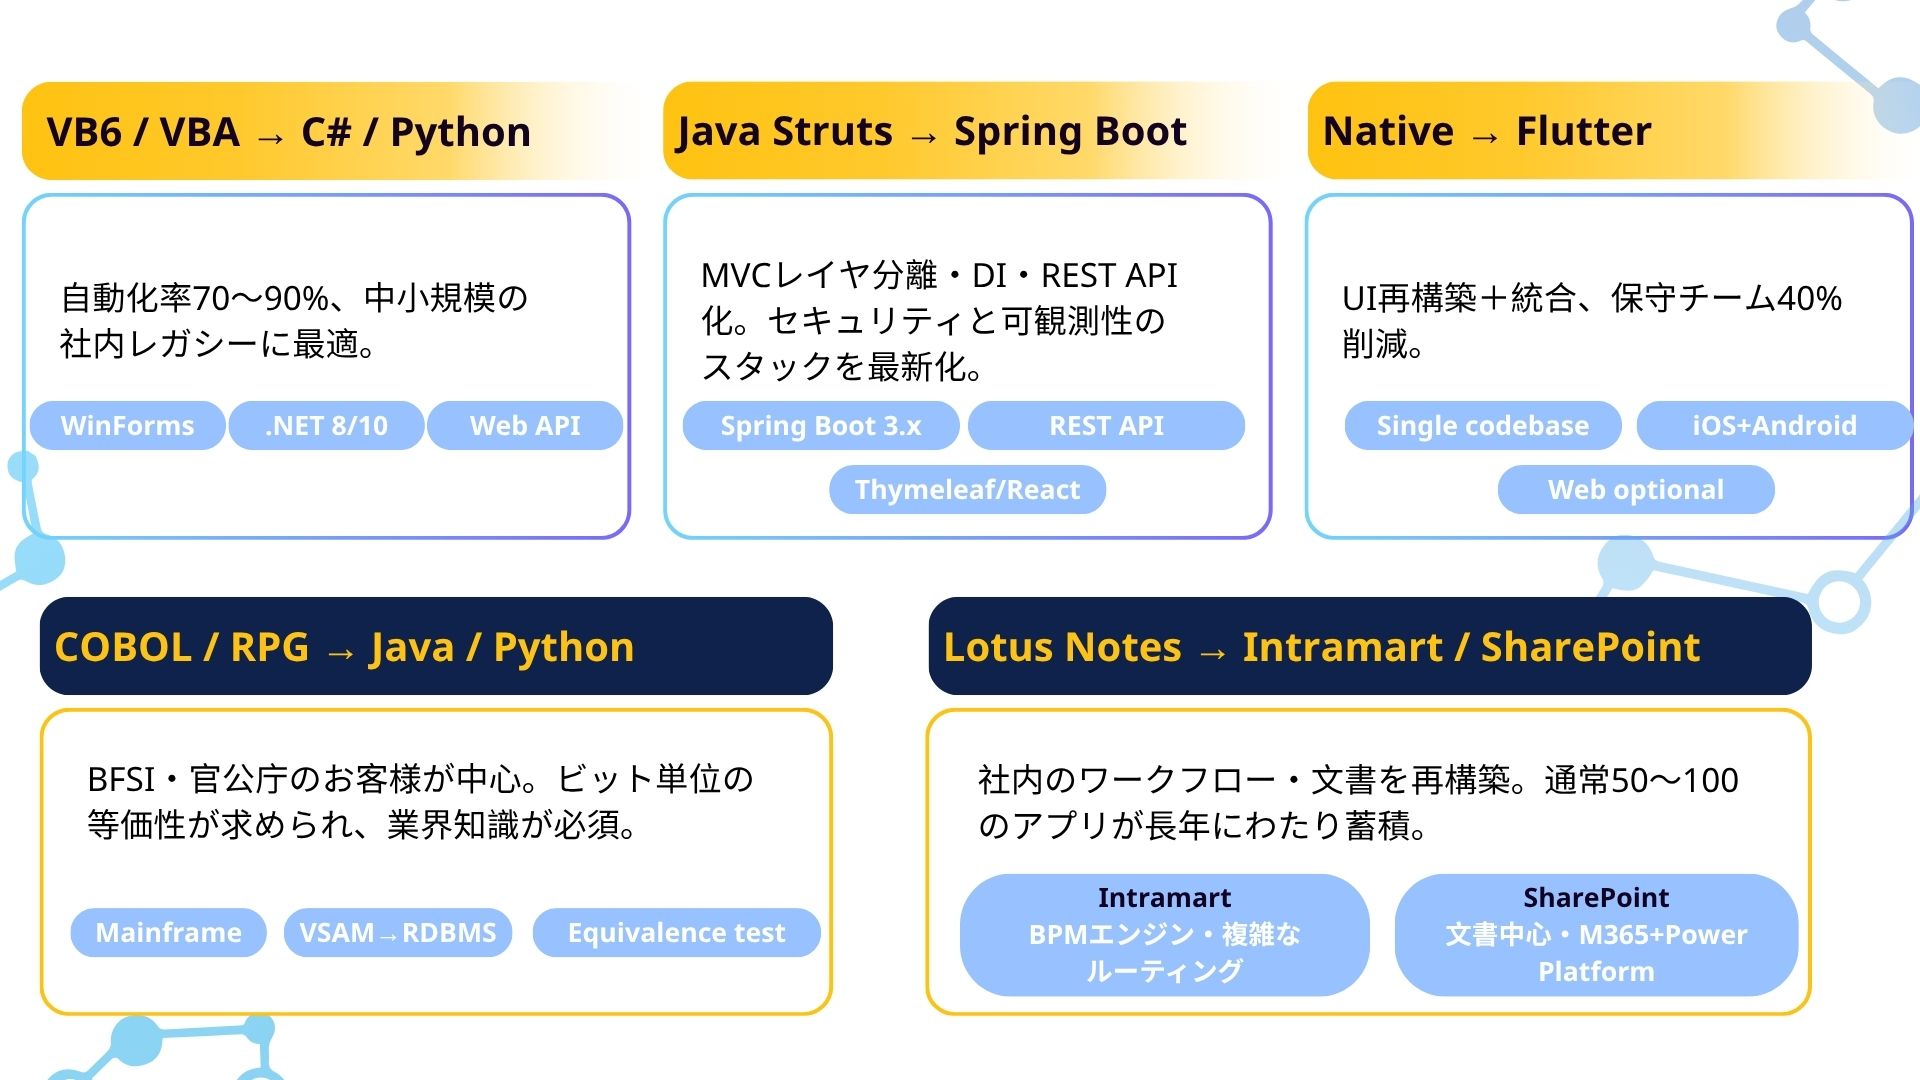Click the text 'BFSI・官公庁のお客様が中心。ビット単位の'

tap(420, 779)
